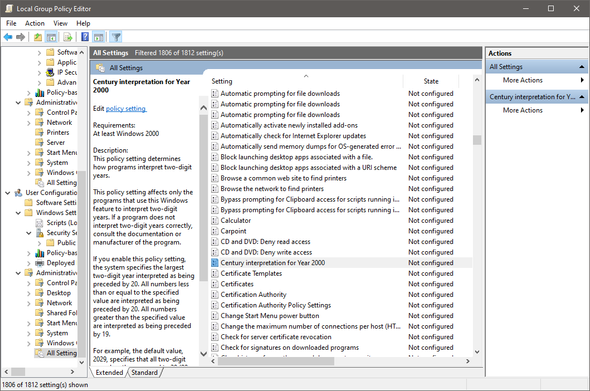Image resolution: width=590 pixels, height=391 pixels.
Task: Open the policy setting edit link
Action: click(x=126, y=108)
